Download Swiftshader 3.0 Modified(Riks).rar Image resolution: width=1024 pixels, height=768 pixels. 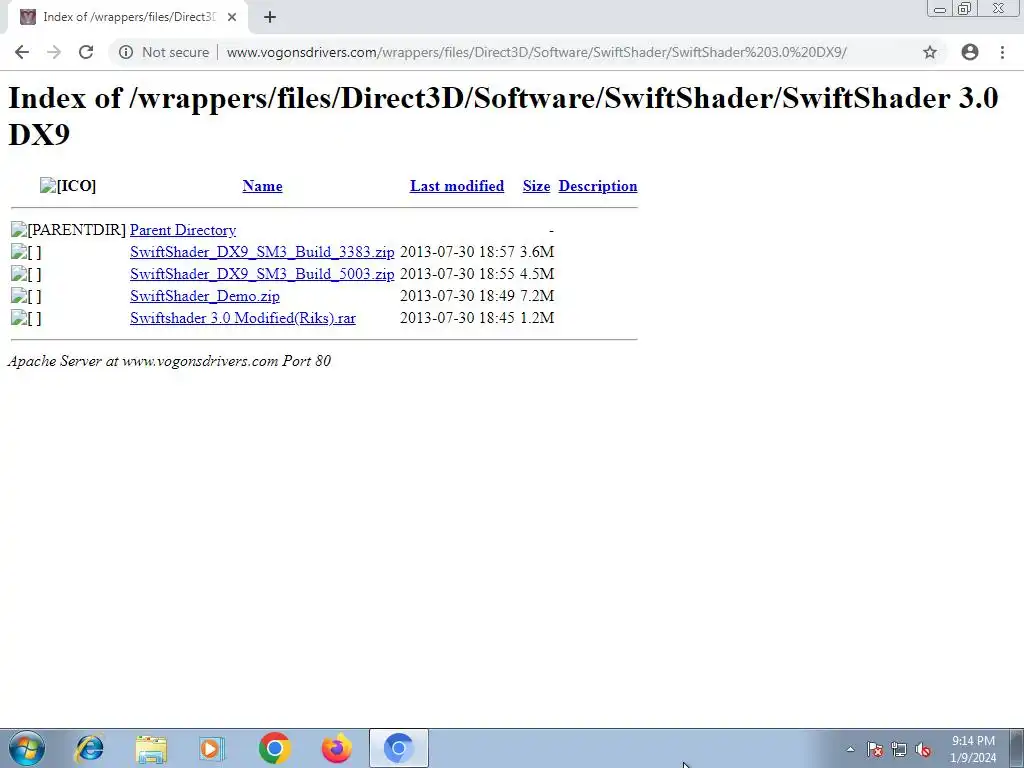click(x=243, y=318)
